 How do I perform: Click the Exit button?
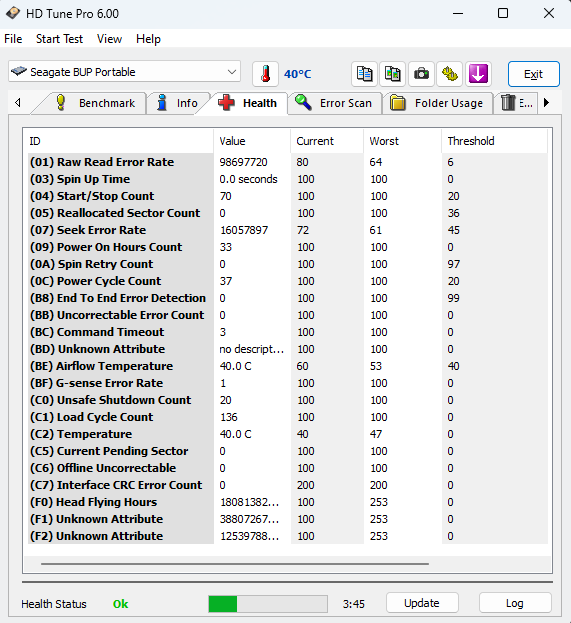point(534,74)
